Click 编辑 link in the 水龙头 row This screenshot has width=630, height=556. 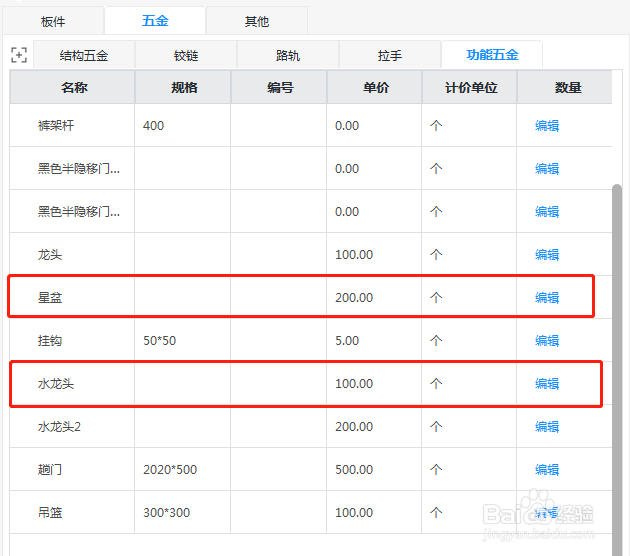coord(547,384)
